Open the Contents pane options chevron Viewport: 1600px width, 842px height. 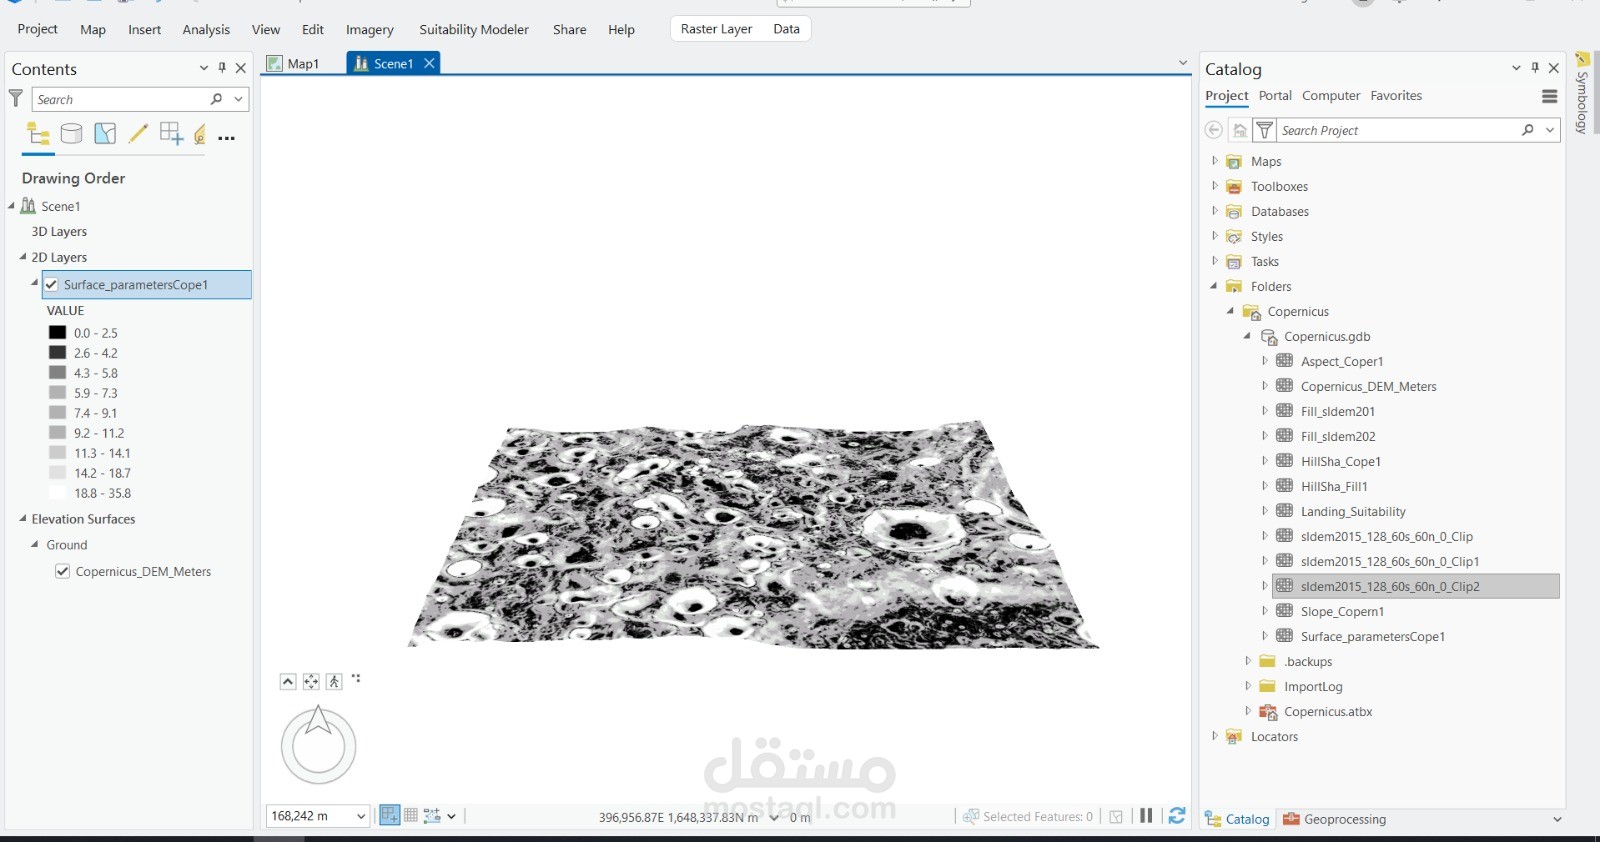204,68
